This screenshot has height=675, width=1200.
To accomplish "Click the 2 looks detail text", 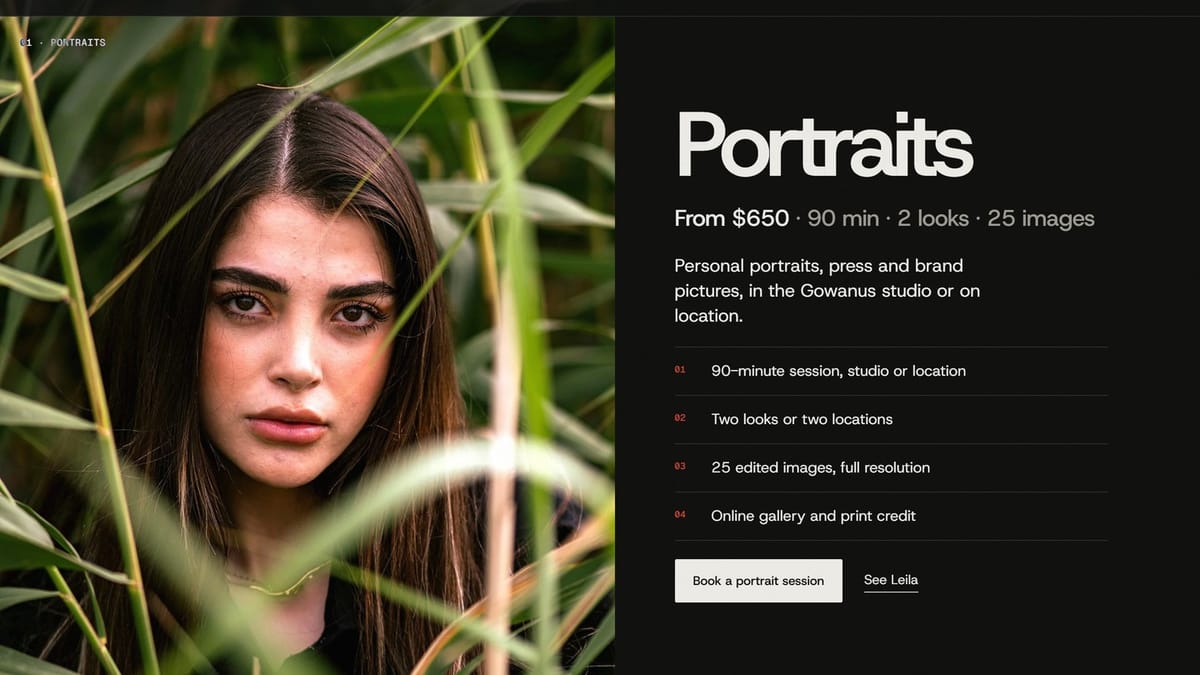I will click(x=933, y=218).
